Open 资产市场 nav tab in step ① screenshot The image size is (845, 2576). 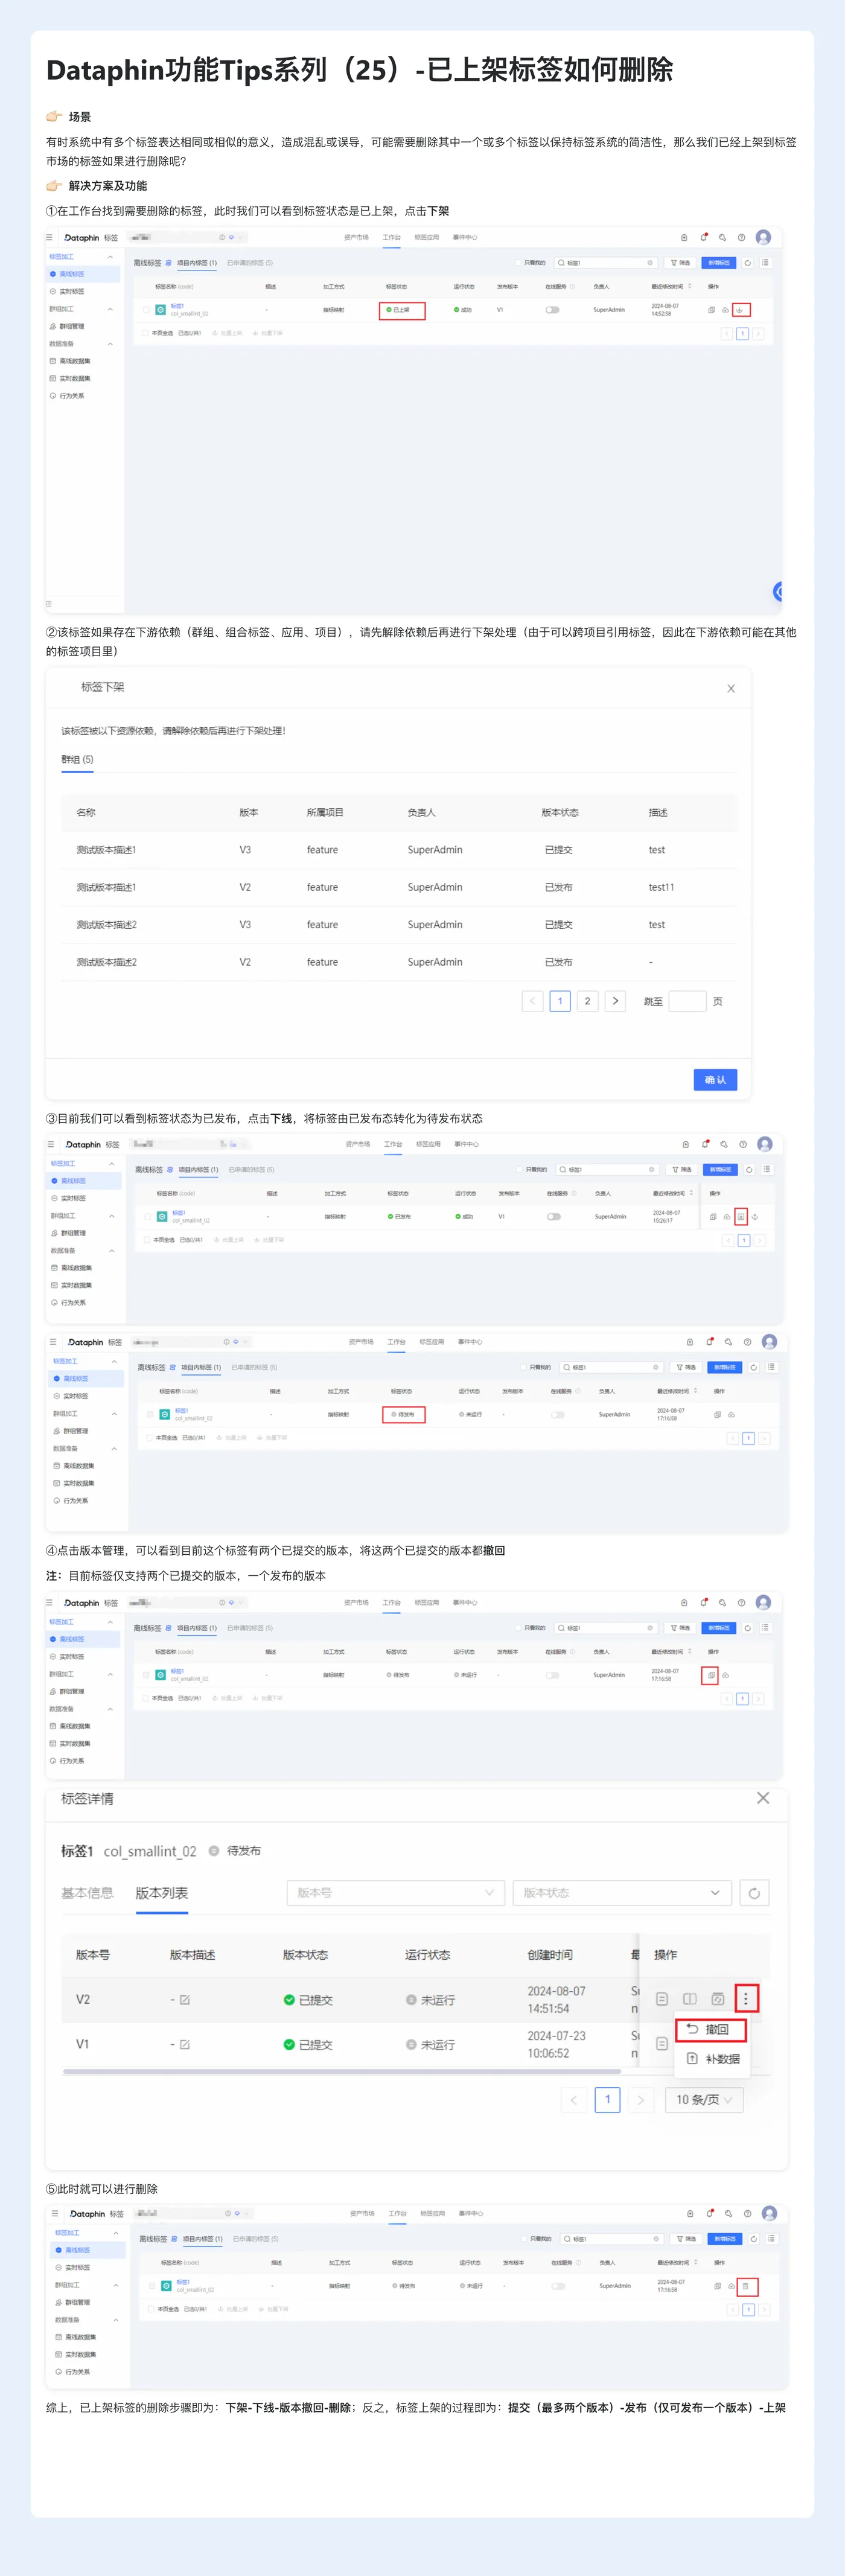click(356, 238)
